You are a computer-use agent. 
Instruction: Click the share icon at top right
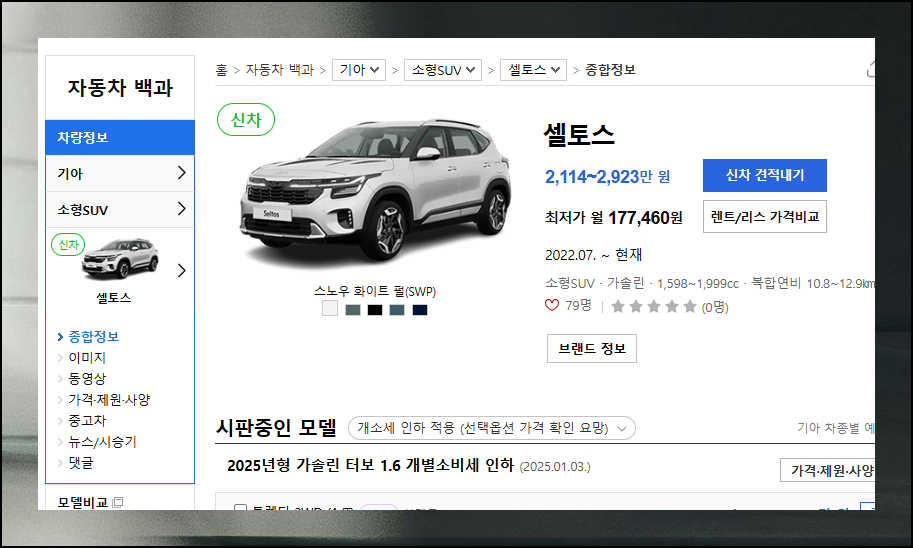[870, 69]
